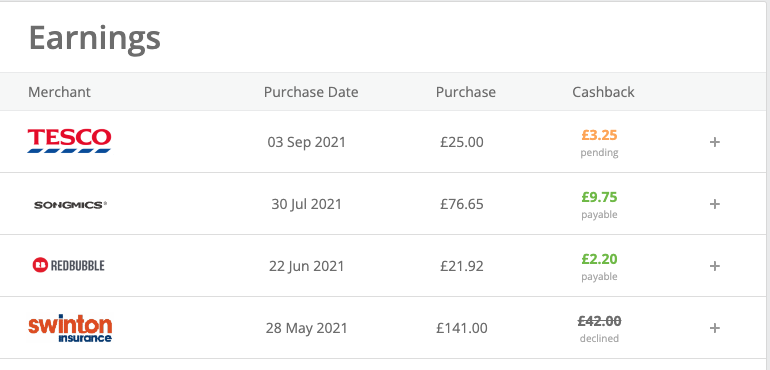This screenshot has height=370, width=770.
Task: Select the £3.25 pending cashback amount
Action: coord(599,135)
